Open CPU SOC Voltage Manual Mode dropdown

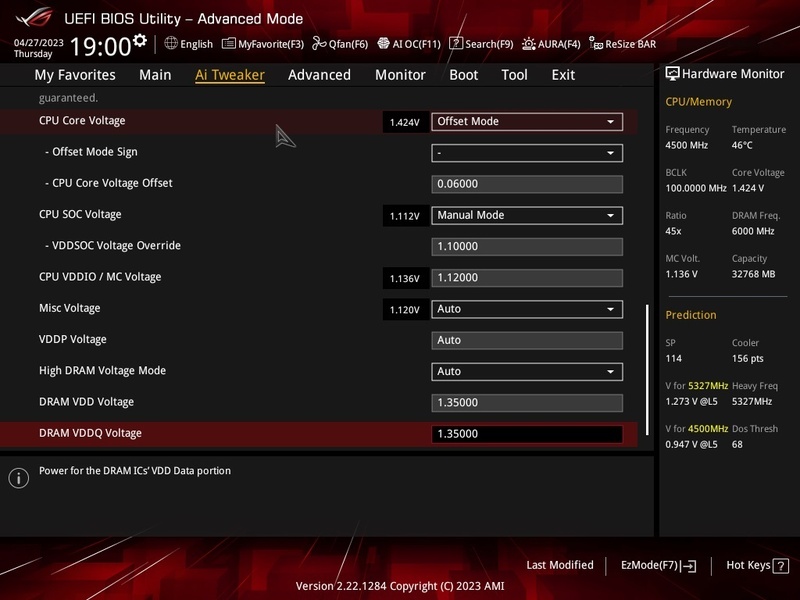point(527,215)
